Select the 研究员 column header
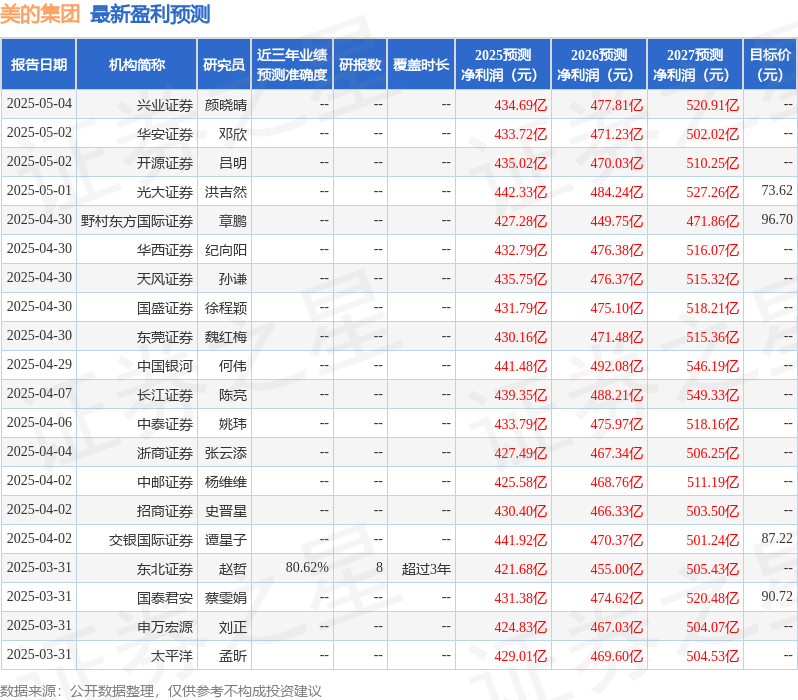Viewport: 798px width, 700px height. 224,65
